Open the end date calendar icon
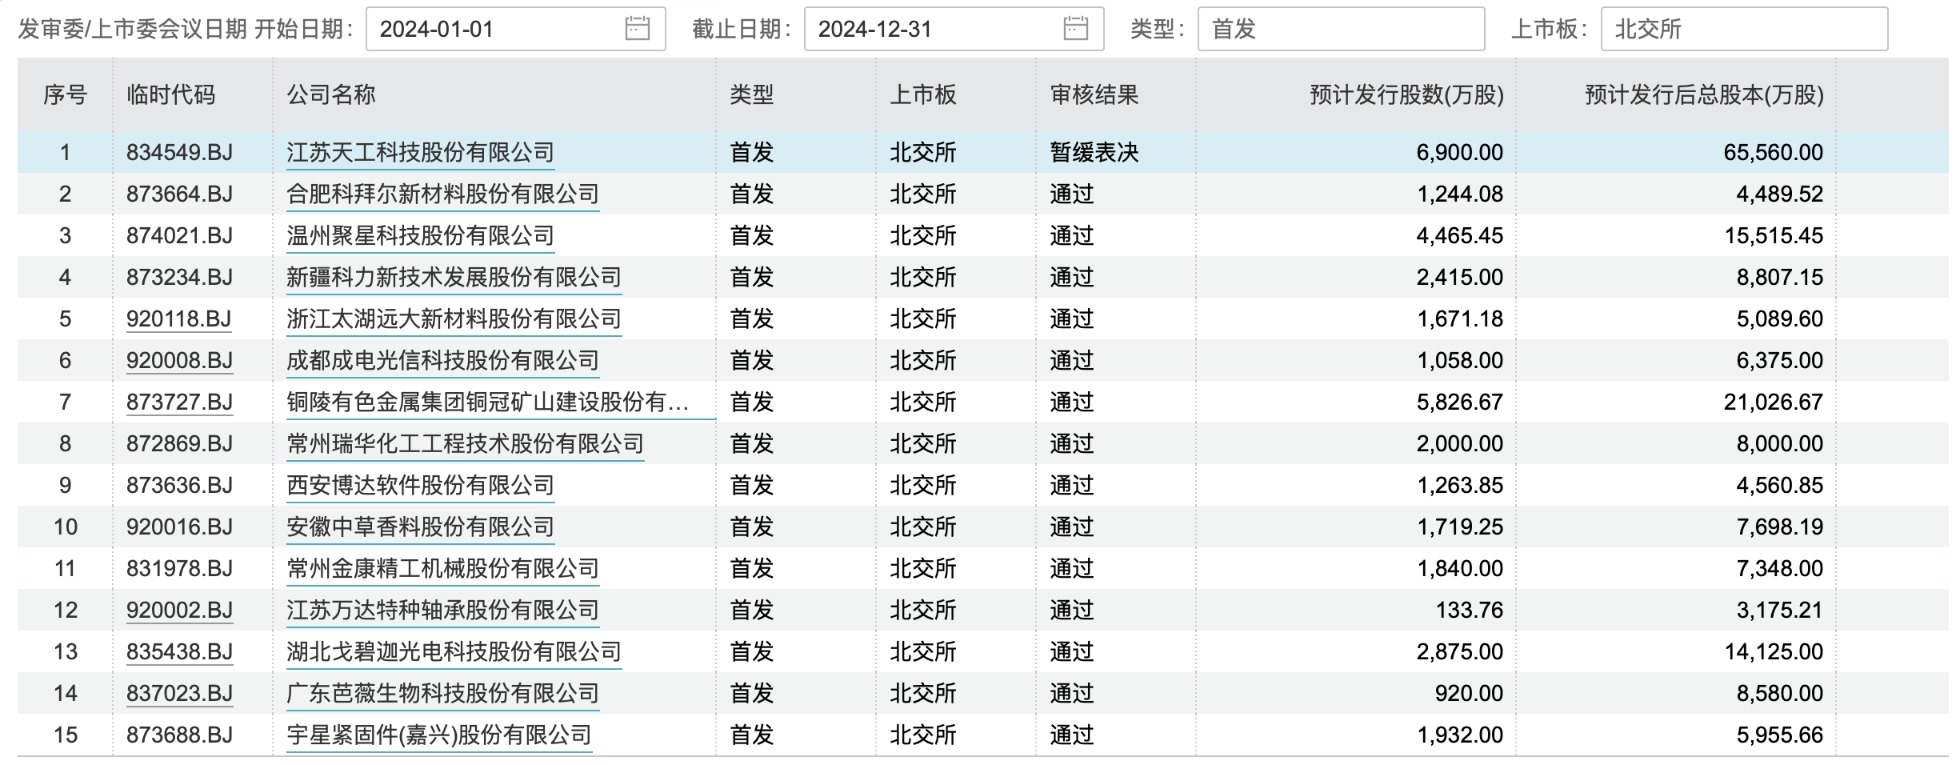This screenshot has height=765, width=1960. coord(1075,29)
